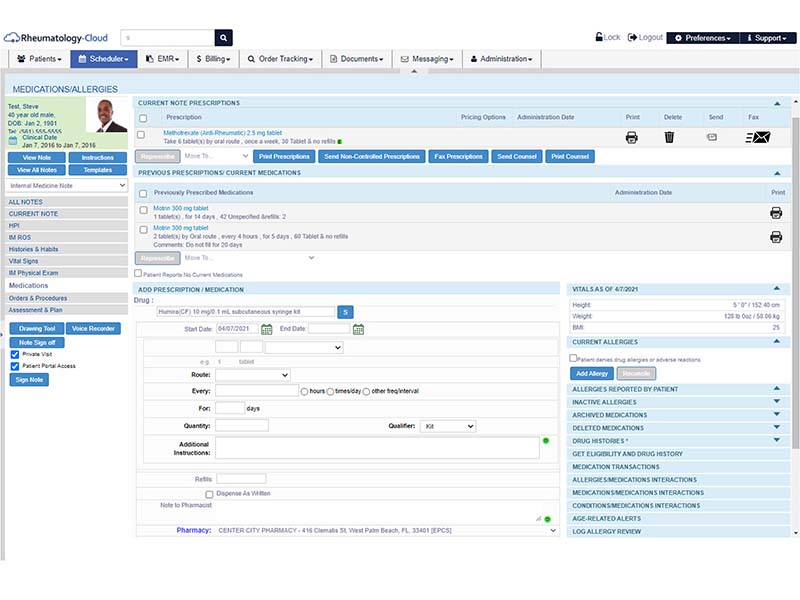Click the fax envelope icon for Methotrexate
The image size is (800, 600).
click(x=758, y=137)
